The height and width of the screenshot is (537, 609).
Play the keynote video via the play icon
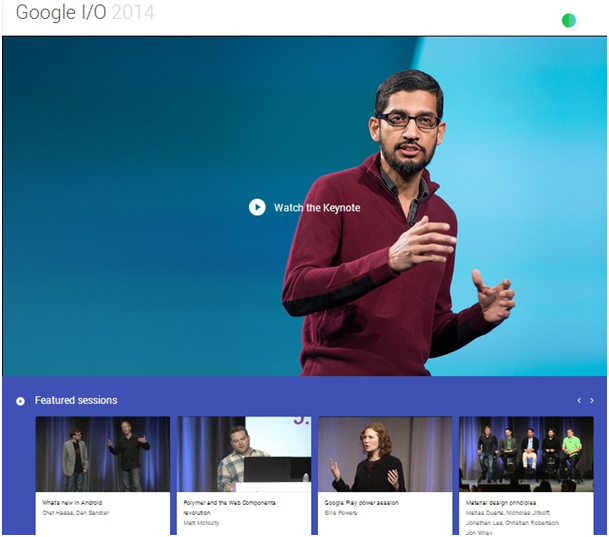pos(257,207)
